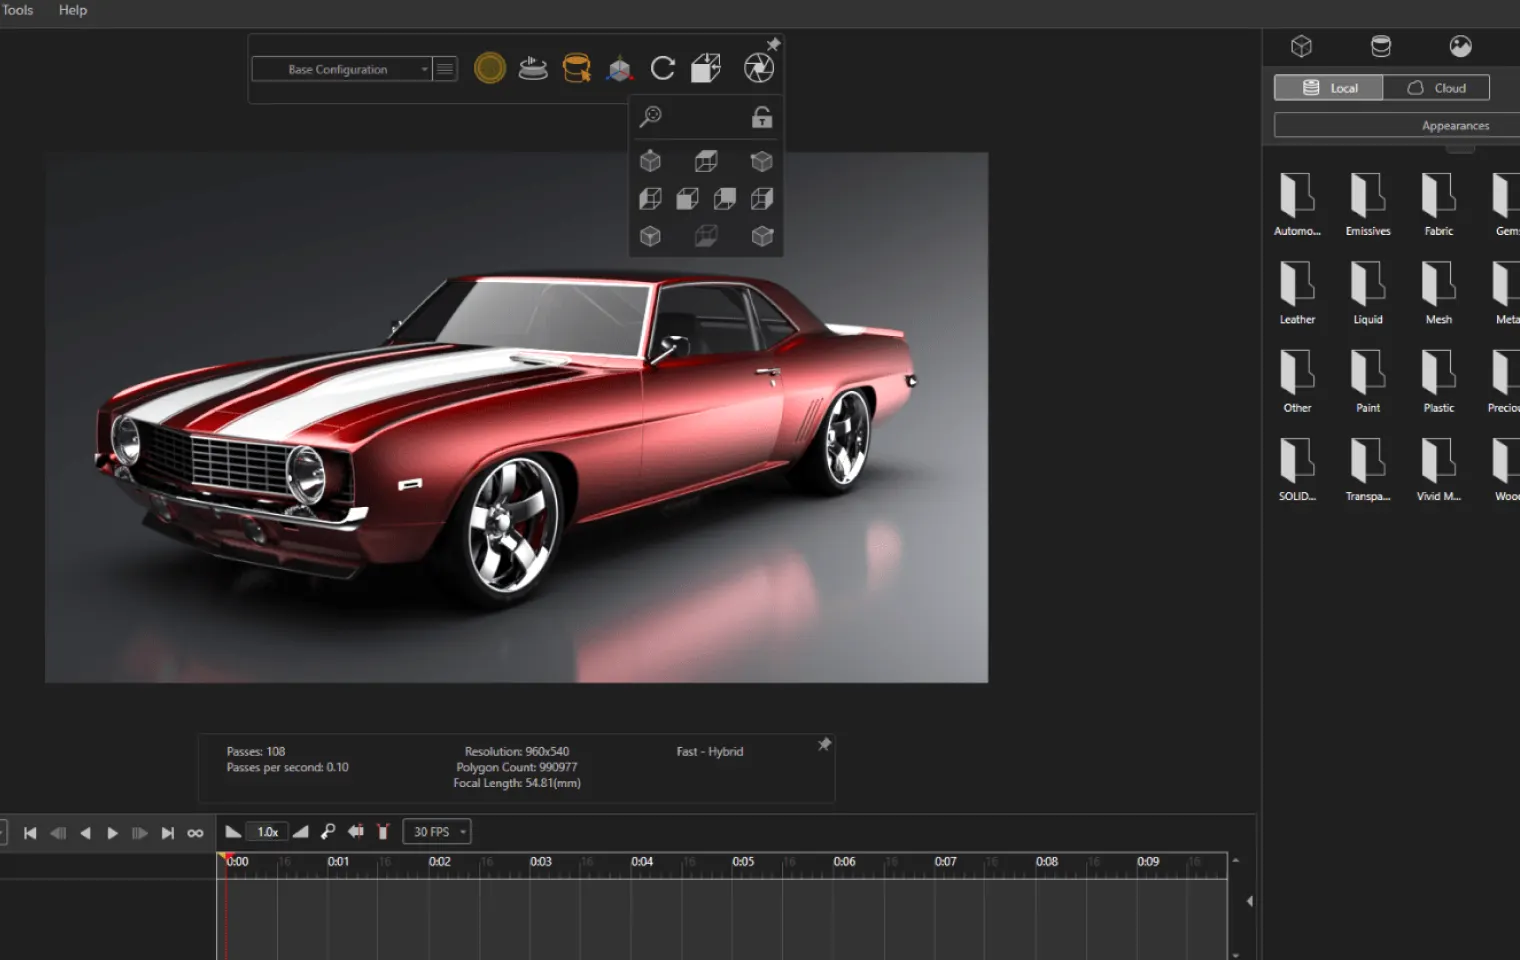1520x960 pixels.
Task: Jump to the start of the animation
Action: coord(30,832)
